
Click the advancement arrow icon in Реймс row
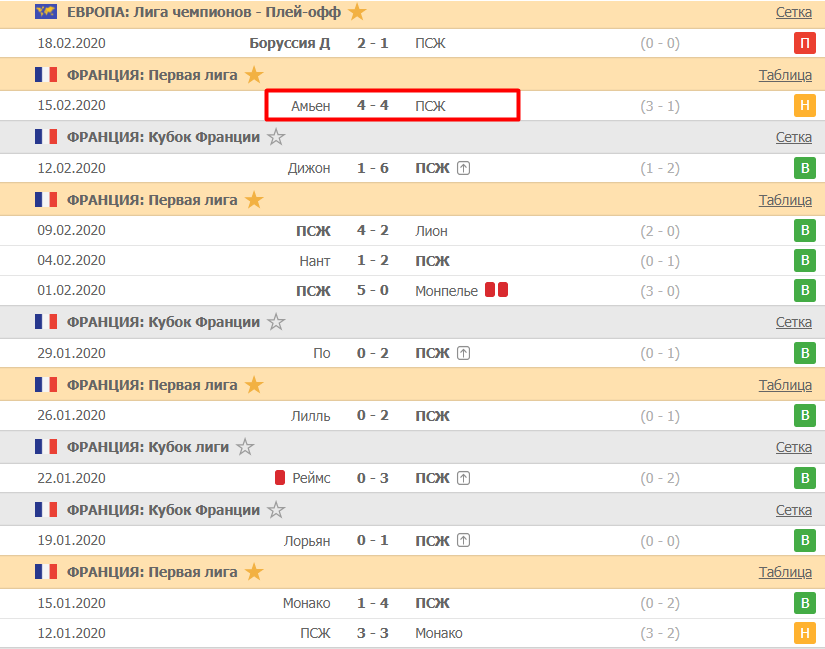pyautogui.click(x=463, y=478)
